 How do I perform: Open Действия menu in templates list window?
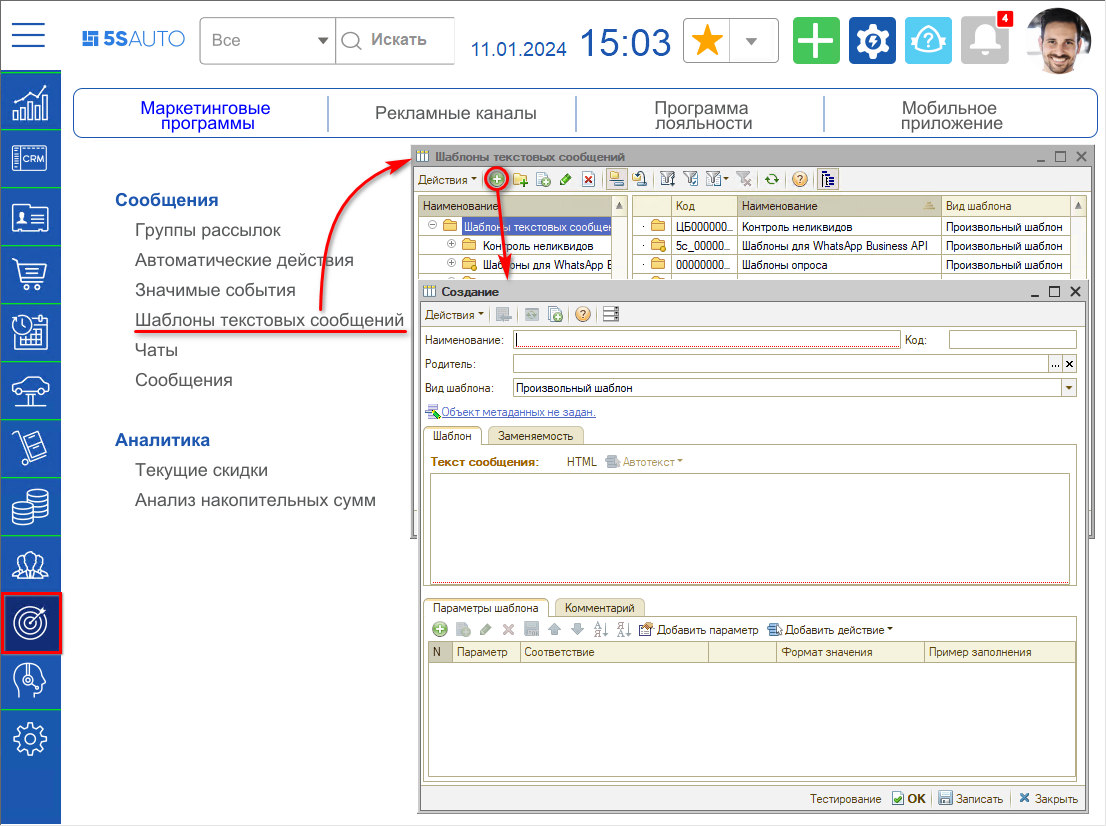pos(447,179)
